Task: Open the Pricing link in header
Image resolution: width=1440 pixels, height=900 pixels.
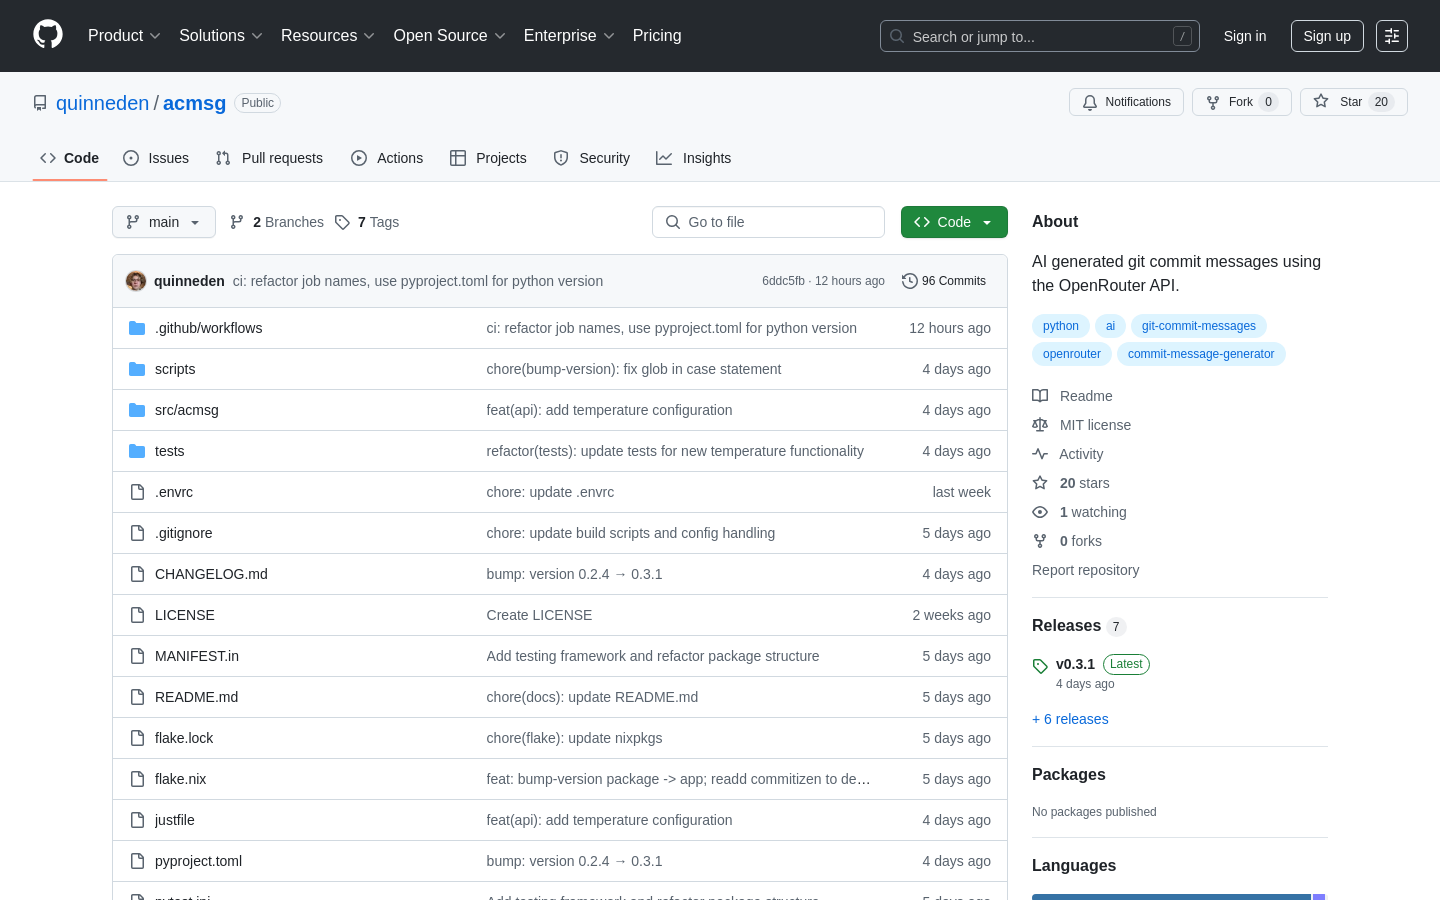Action: coord(657,36)
